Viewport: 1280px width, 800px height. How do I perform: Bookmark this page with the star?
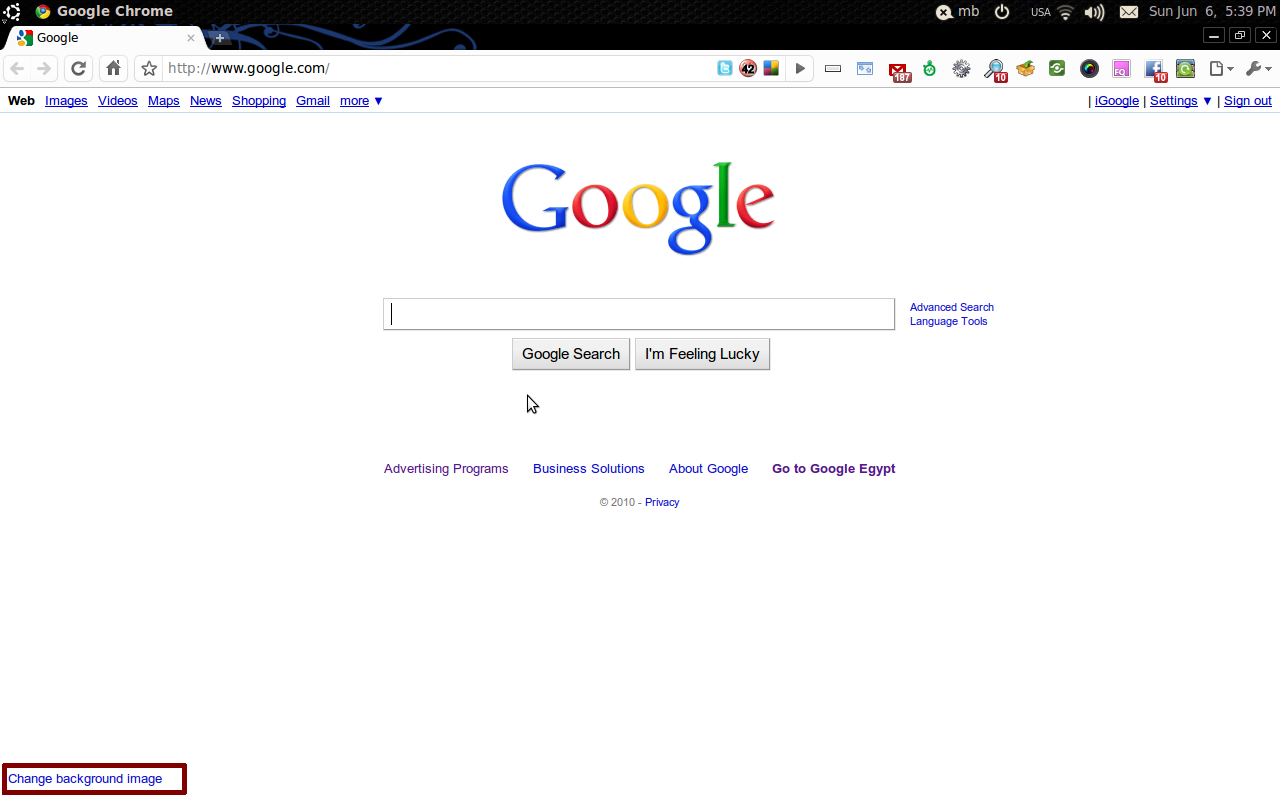tap(149, 69)
